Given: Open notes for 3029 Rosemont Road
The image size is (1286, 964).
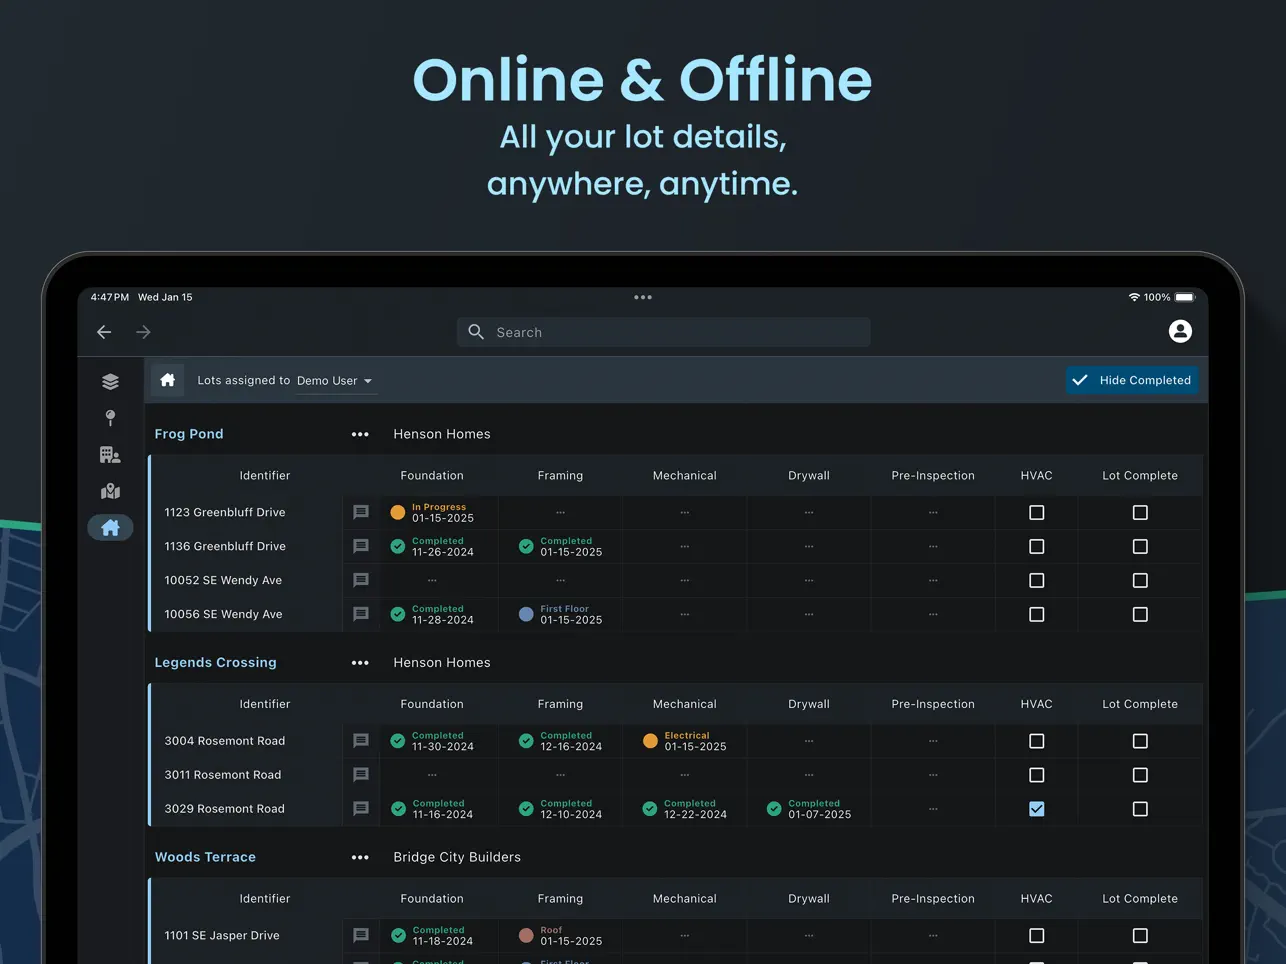Looking at the screenshot, I should pos(361,809).
